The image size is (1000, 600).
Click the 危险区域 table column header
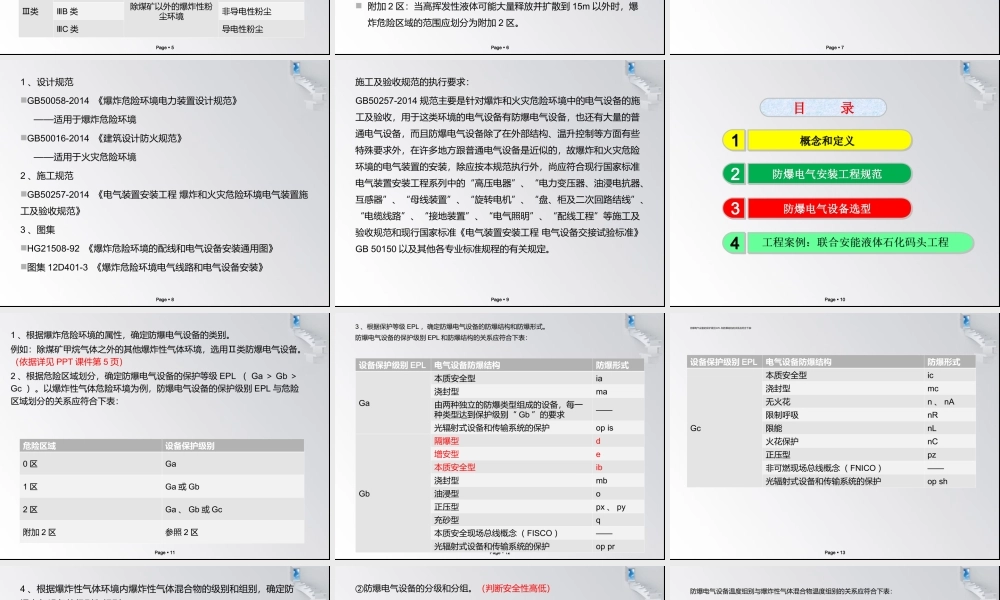coord(90,445)
